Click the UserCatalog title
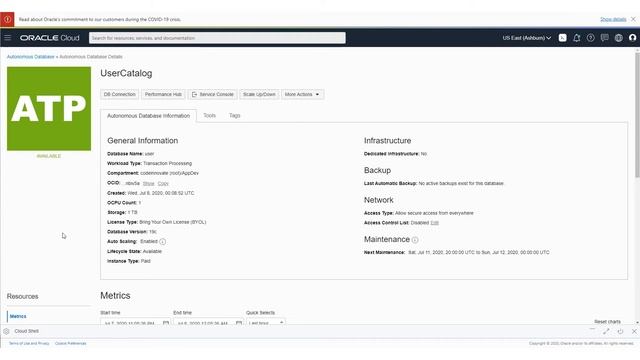 pyautogui.click(x=126, y=73)
